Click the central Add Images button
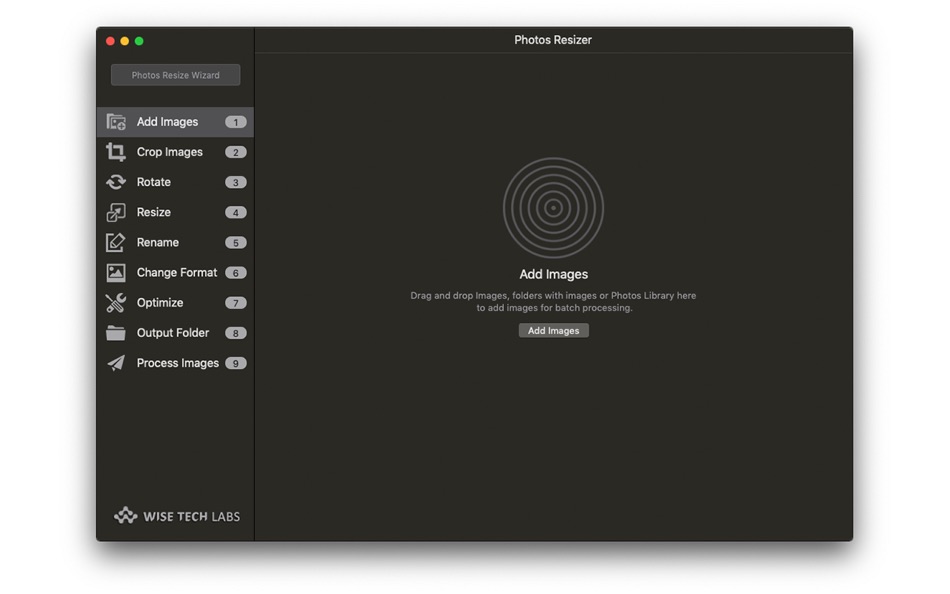This screenshot has height=594, width=950. coord(553,330)
